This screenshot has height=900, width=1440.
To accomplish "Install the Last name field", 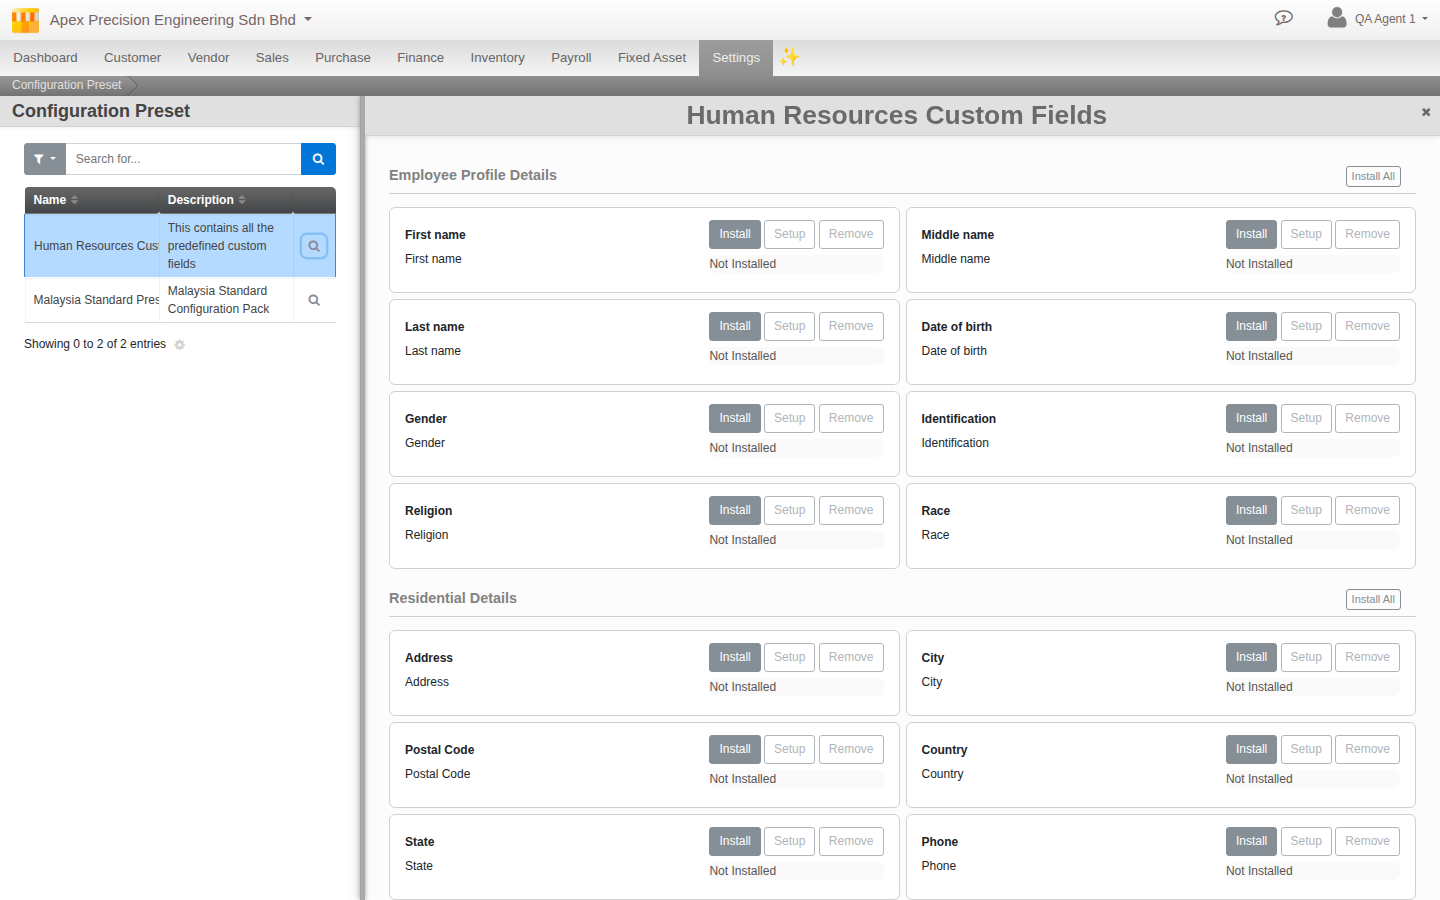I will pos(735,326).
